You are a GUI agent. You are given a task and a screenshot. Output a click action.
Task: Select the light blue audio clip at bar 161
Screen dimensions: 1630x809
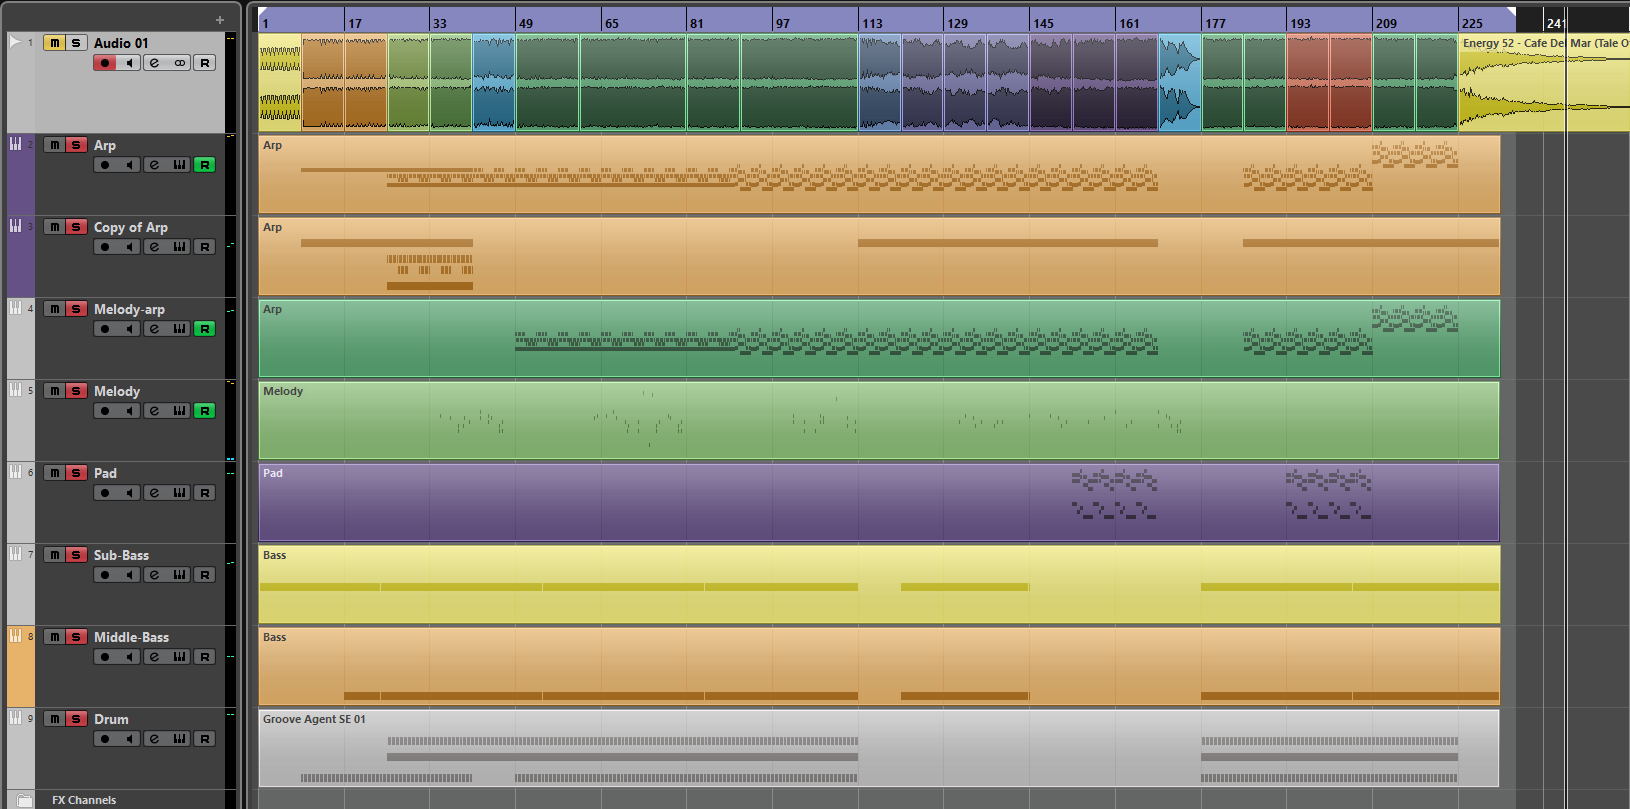pos(1180,83)
